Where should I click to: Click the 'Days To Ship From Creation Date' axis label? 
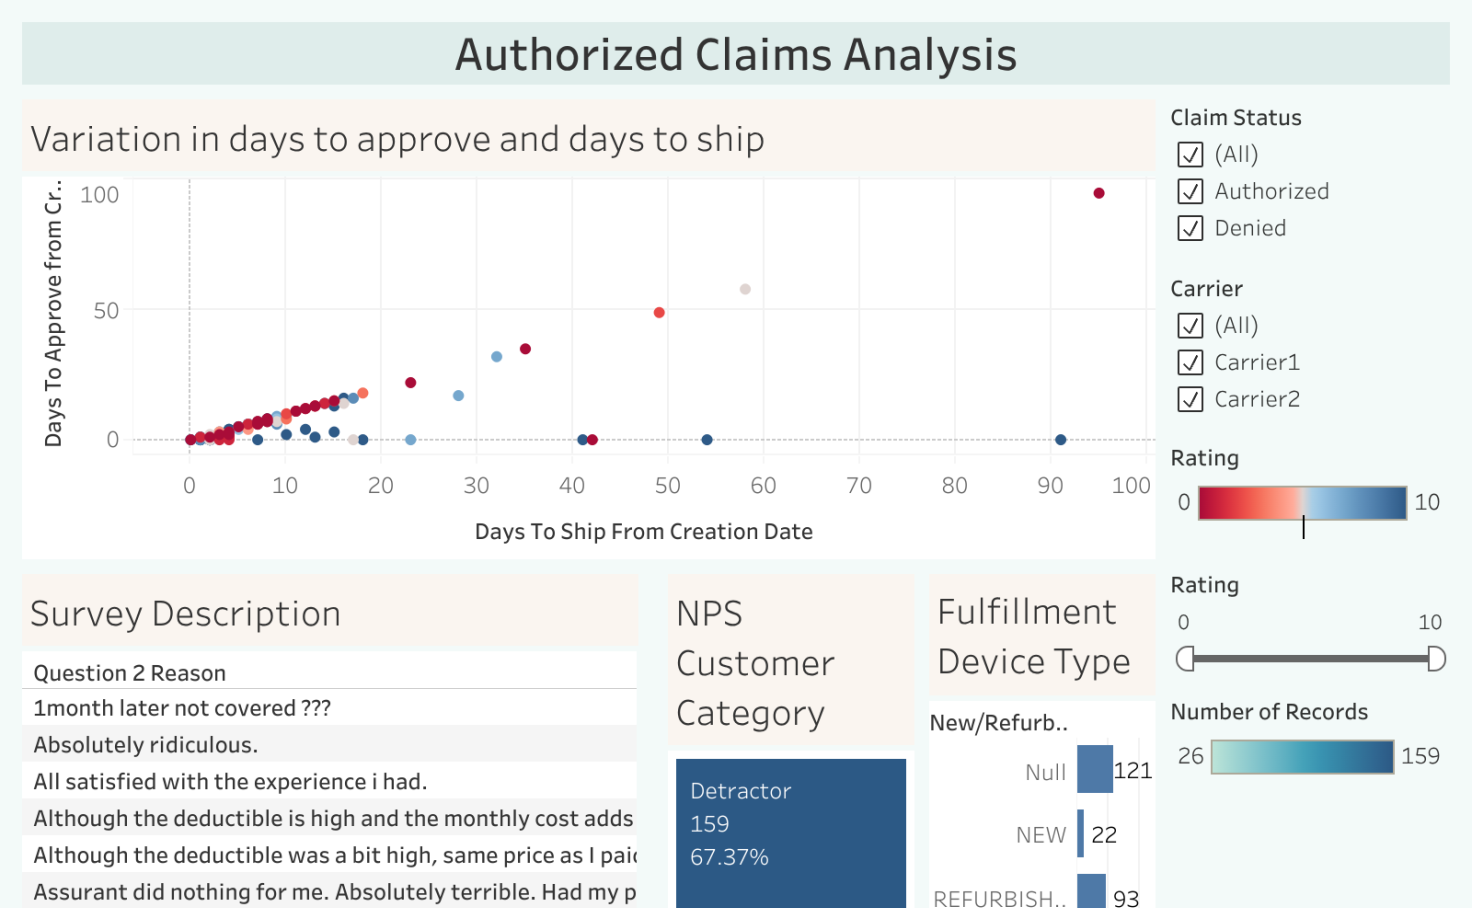(644, 531)
